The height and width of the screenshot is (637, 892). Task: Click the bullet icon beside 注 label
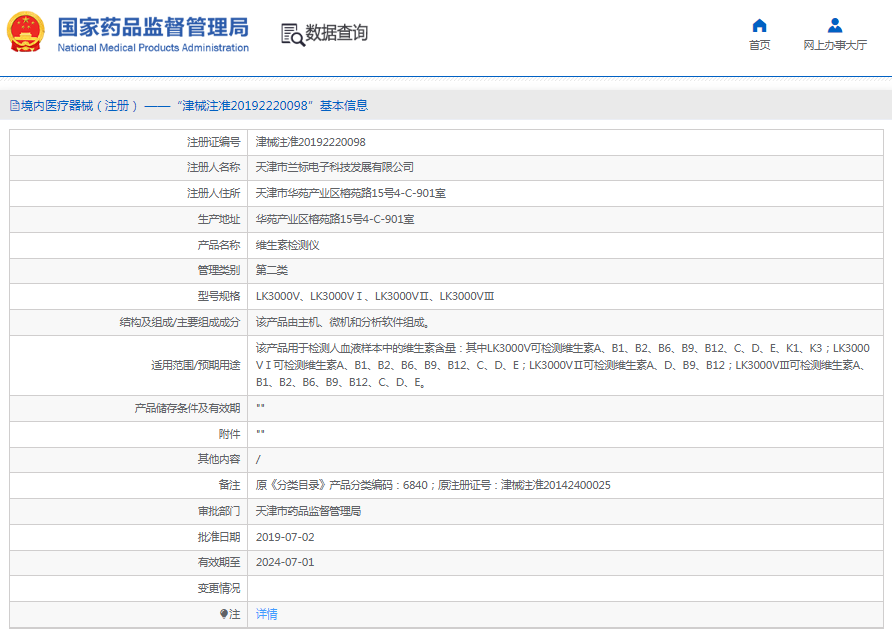tap(224, 614)
